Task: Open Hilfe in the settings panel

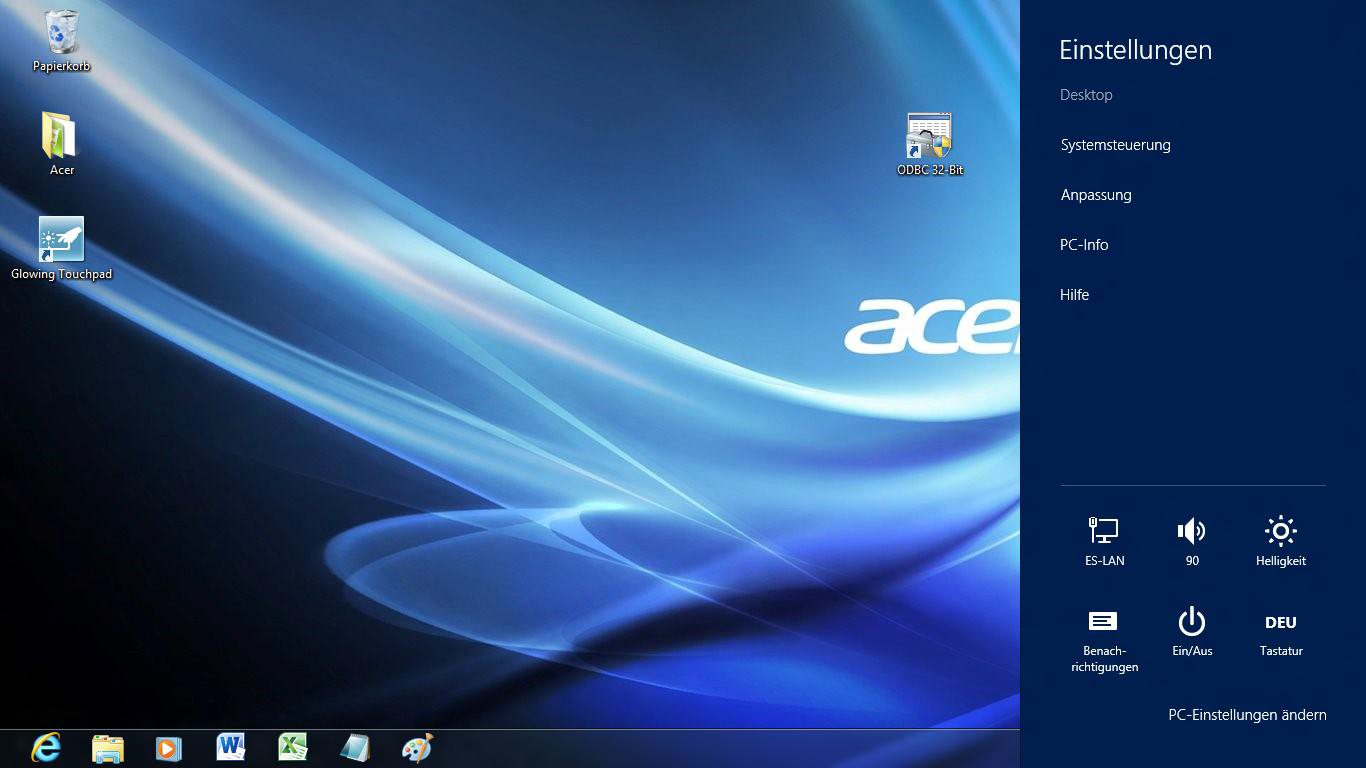Action: pos(1074,295)
